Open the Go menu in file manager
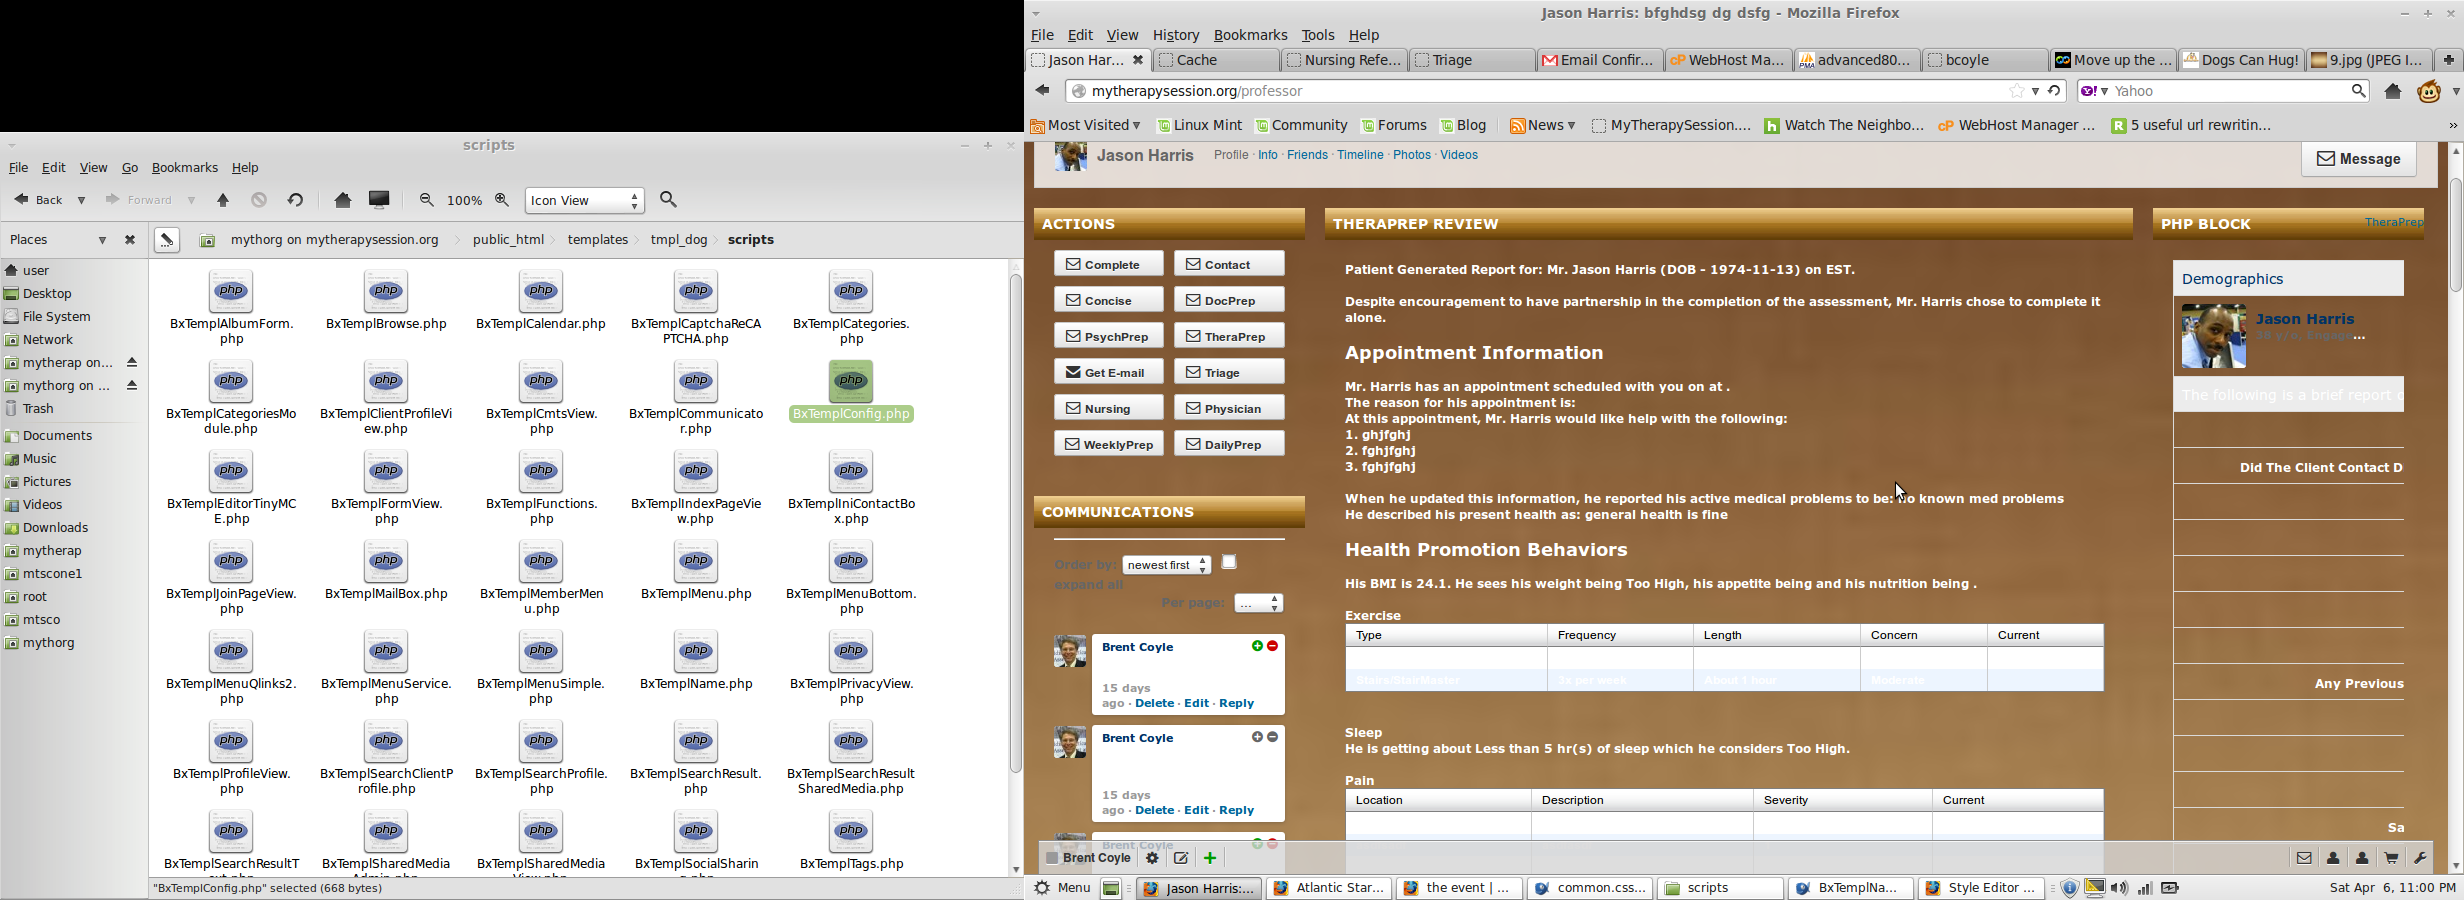The height and width of the screenshot is (900, 2464). [130, 168]
